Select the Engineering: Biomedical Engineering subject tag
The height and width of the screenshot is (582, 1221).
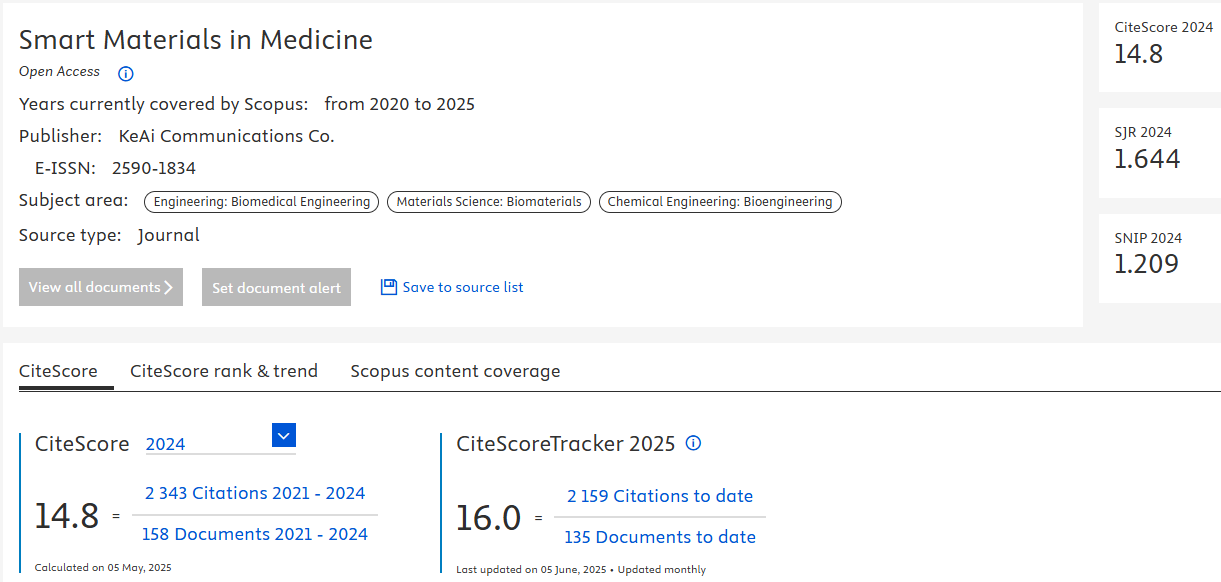[262, 202]
